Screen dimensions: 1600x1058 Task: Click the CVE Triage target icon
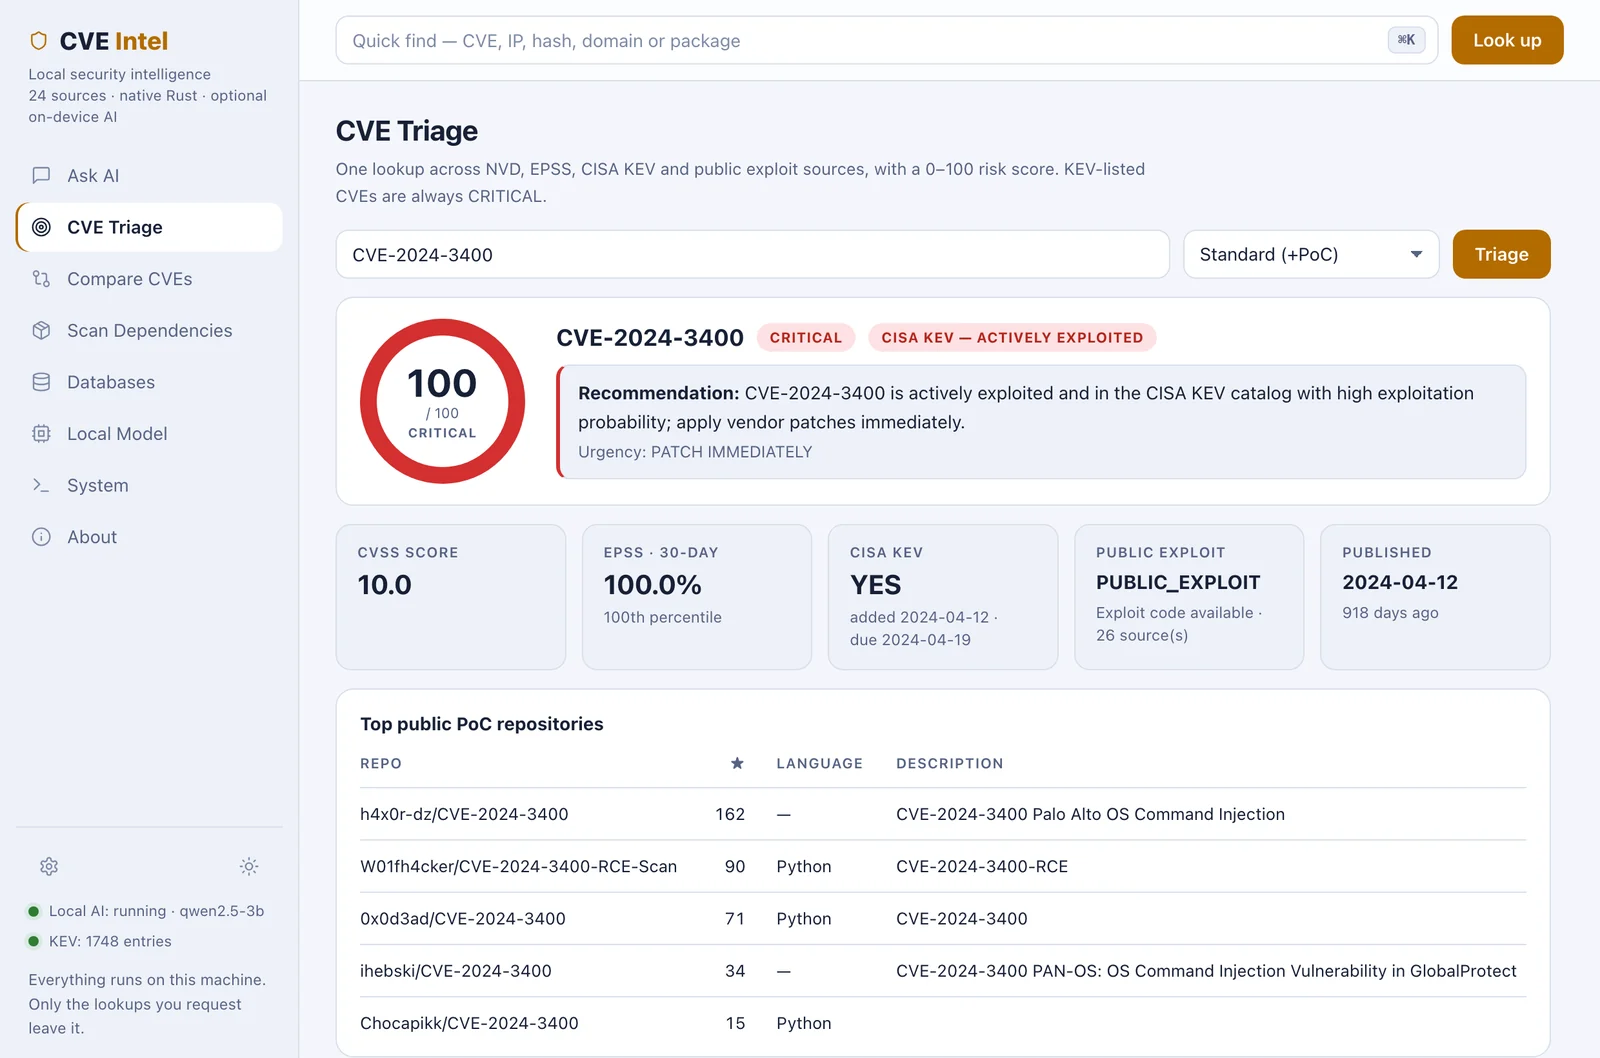coord(41,227)
